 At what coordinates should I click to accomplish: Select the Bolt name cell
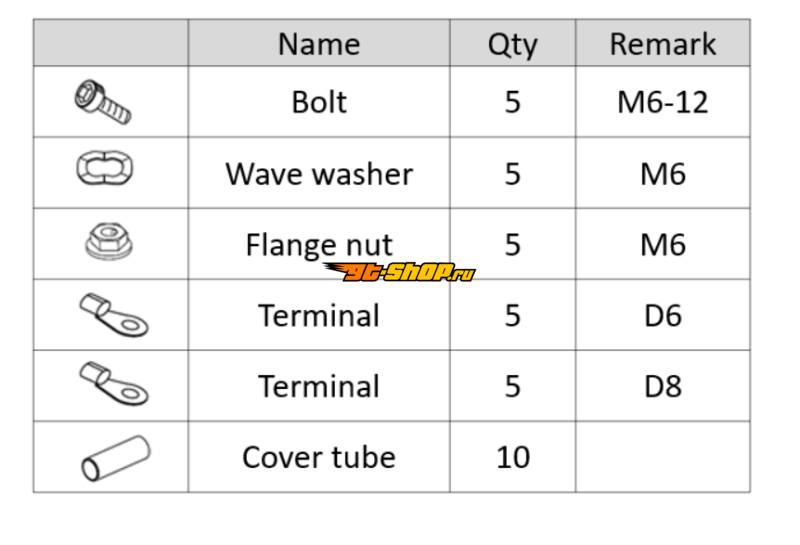click(319, 102)
